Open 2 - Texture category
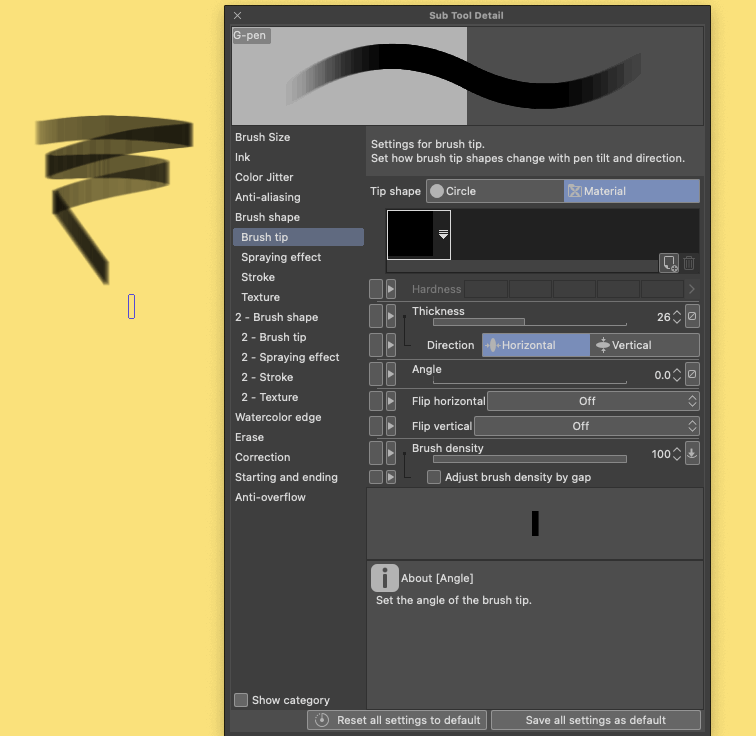Screen dimensions: 756x736 pos(270,397)
